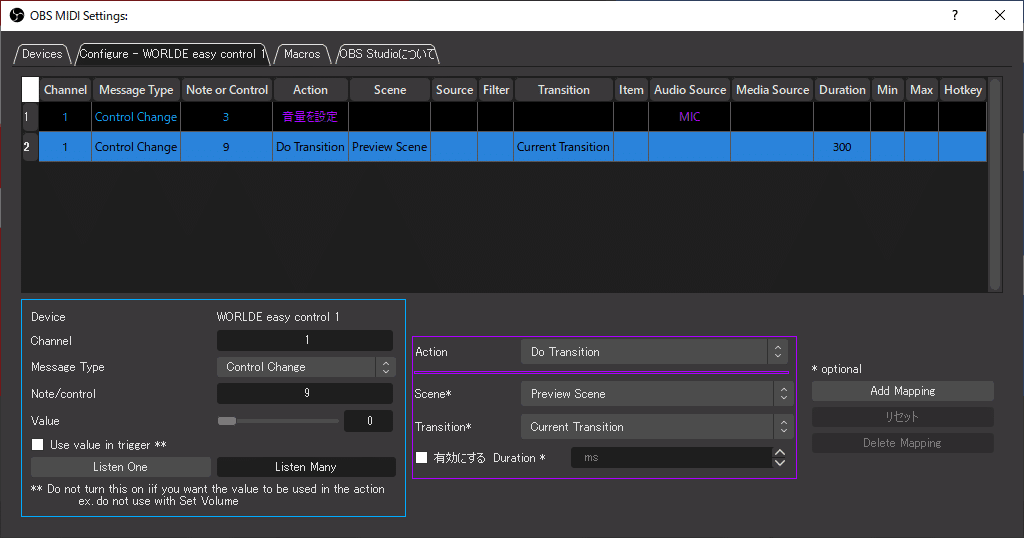Click the Hotkey column header

(x=963, y=90)
